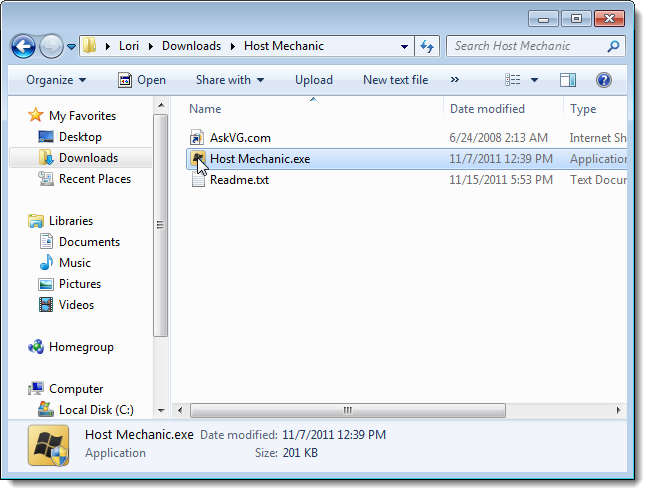The image size is (650, 495).
Task: Click the Music note icon
Action: 46,263
